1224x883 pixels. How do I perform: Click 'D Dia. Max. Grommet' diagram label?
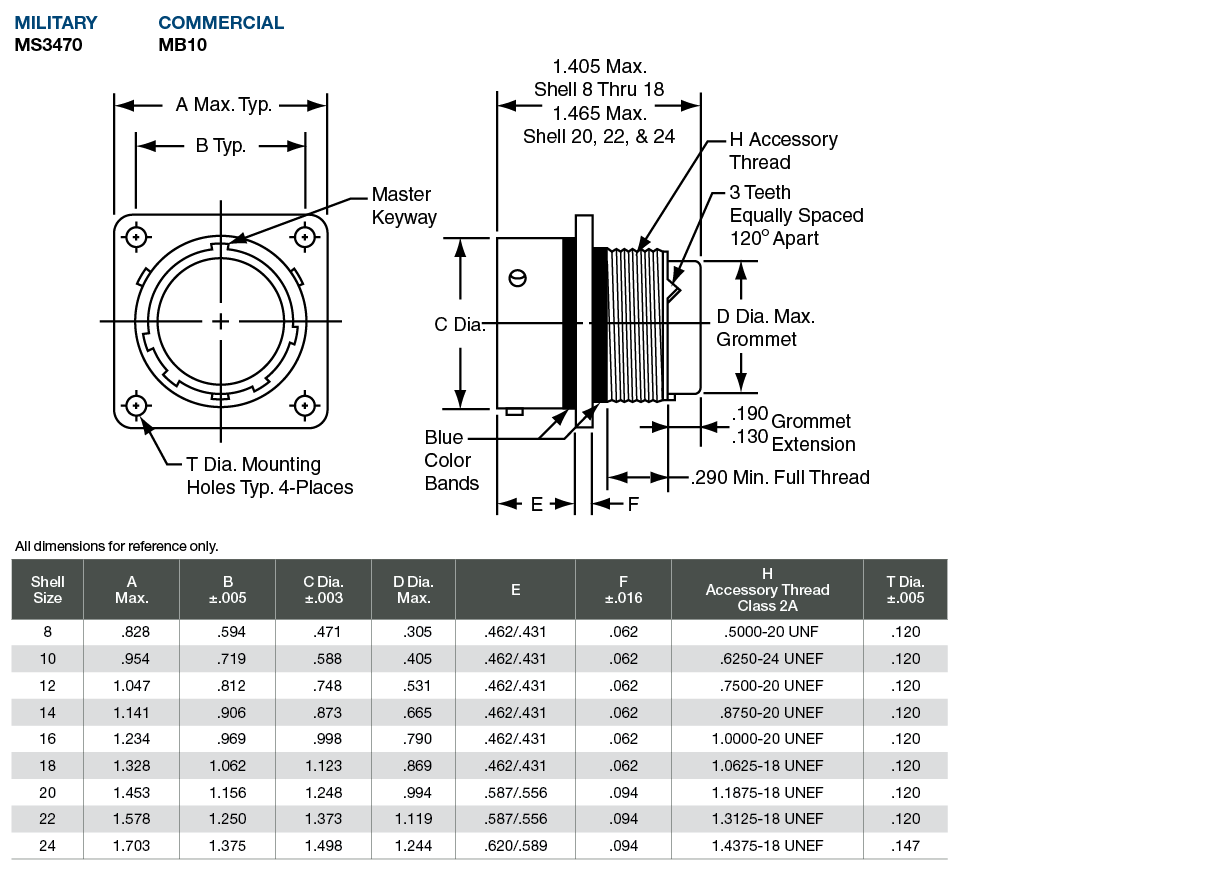[x=766, y=328]
